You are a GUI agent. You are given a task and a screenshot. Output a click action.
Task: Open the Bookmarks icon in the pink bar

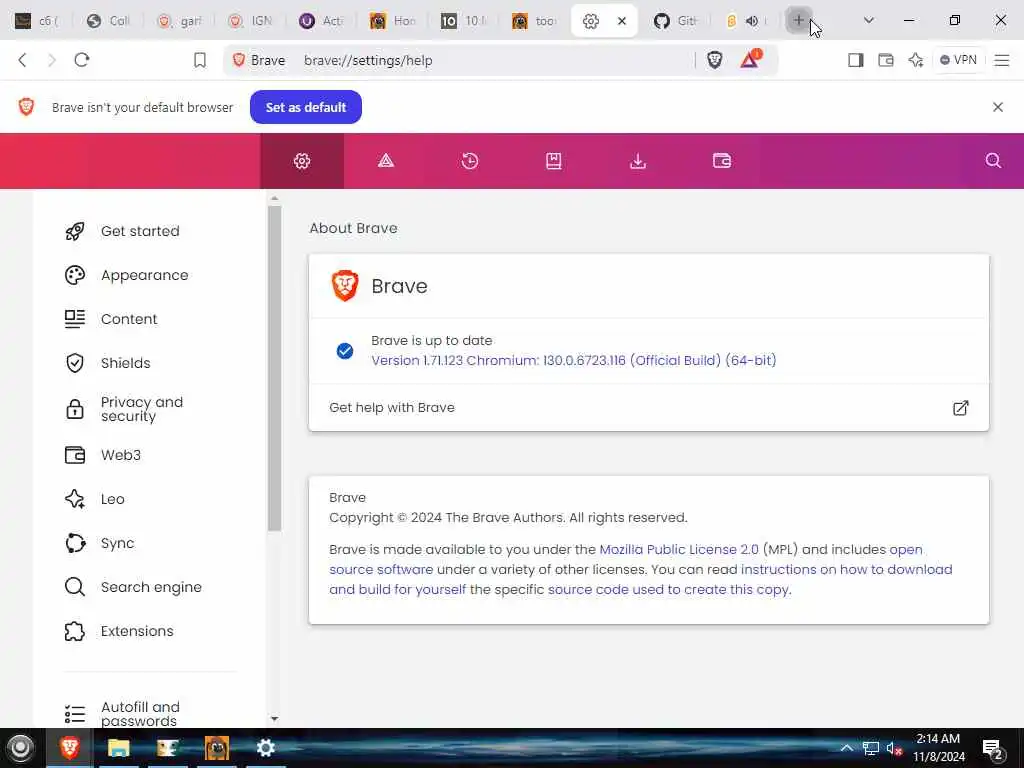[554, 161]
